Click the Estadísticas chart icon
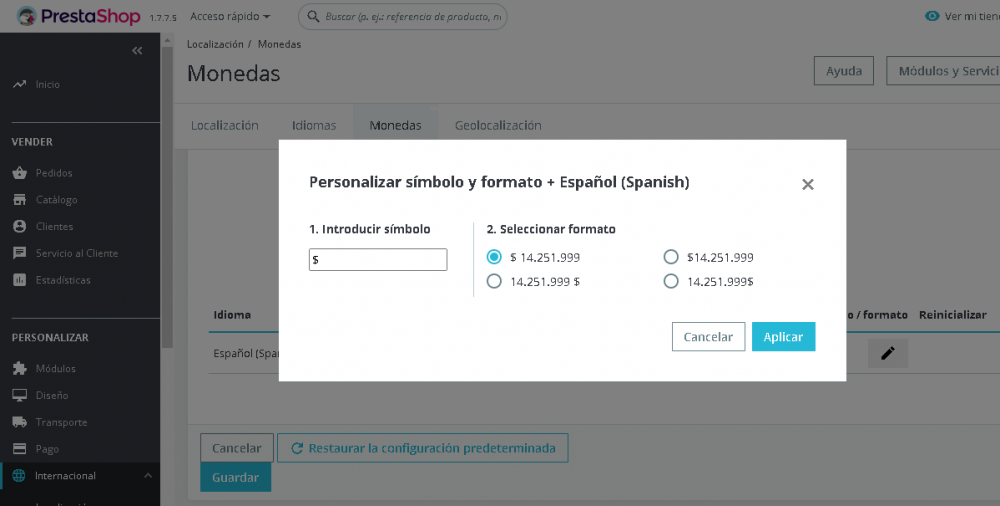This screenshot has width=1000, height=506. pyautogui.click(x=19, y=281)
